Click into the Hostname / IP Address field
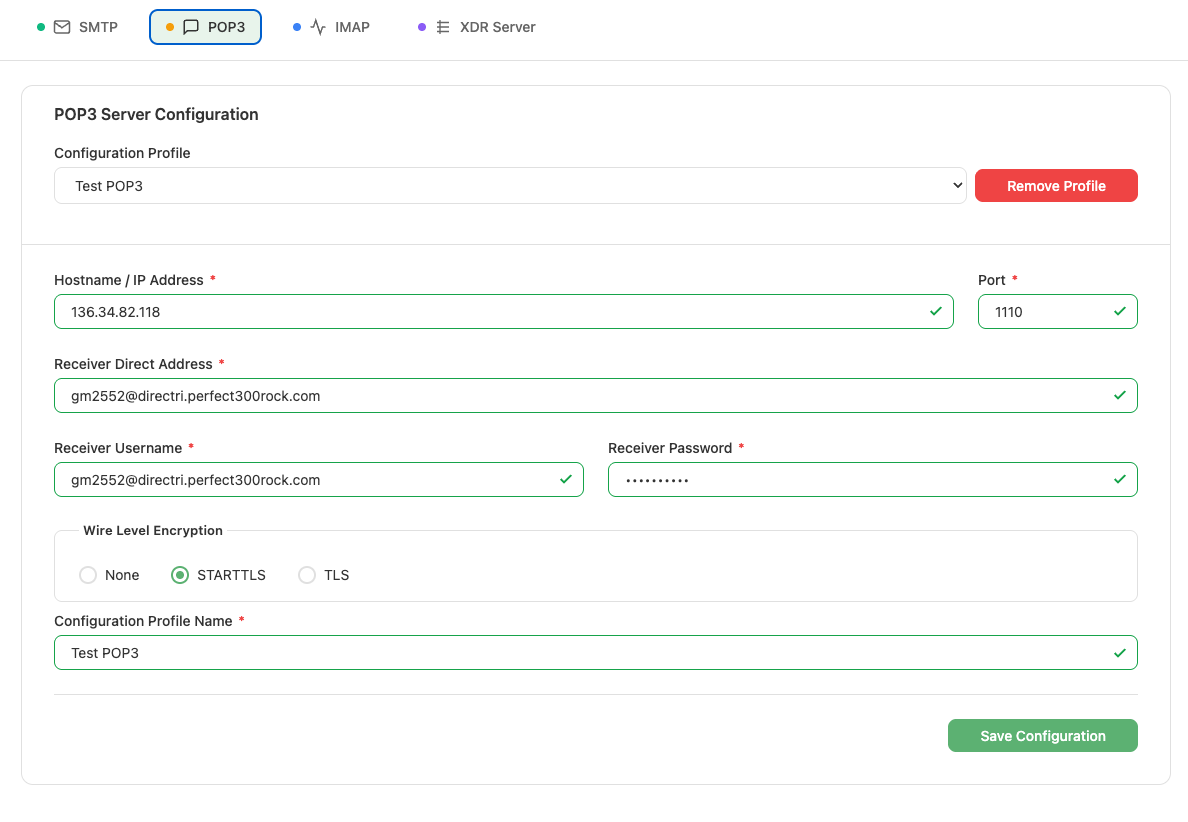The height and width of the screenshot is (822, 1188). pyautogui.click(x=504, y=311)
